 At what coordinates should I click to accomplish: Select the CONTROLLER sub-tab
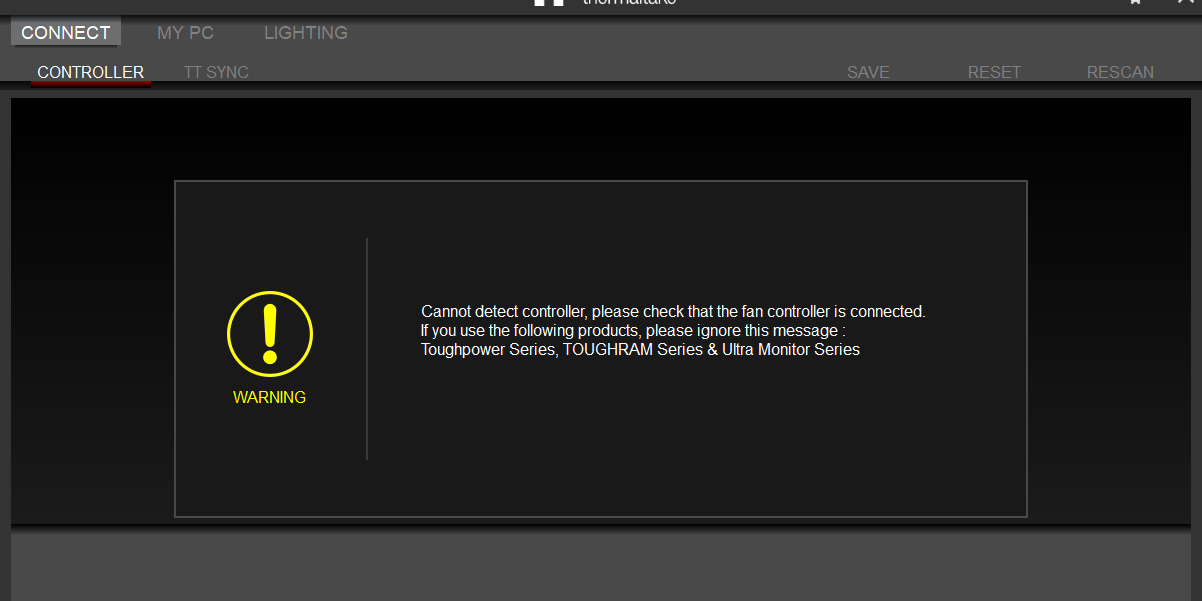(x=91, y=72)
